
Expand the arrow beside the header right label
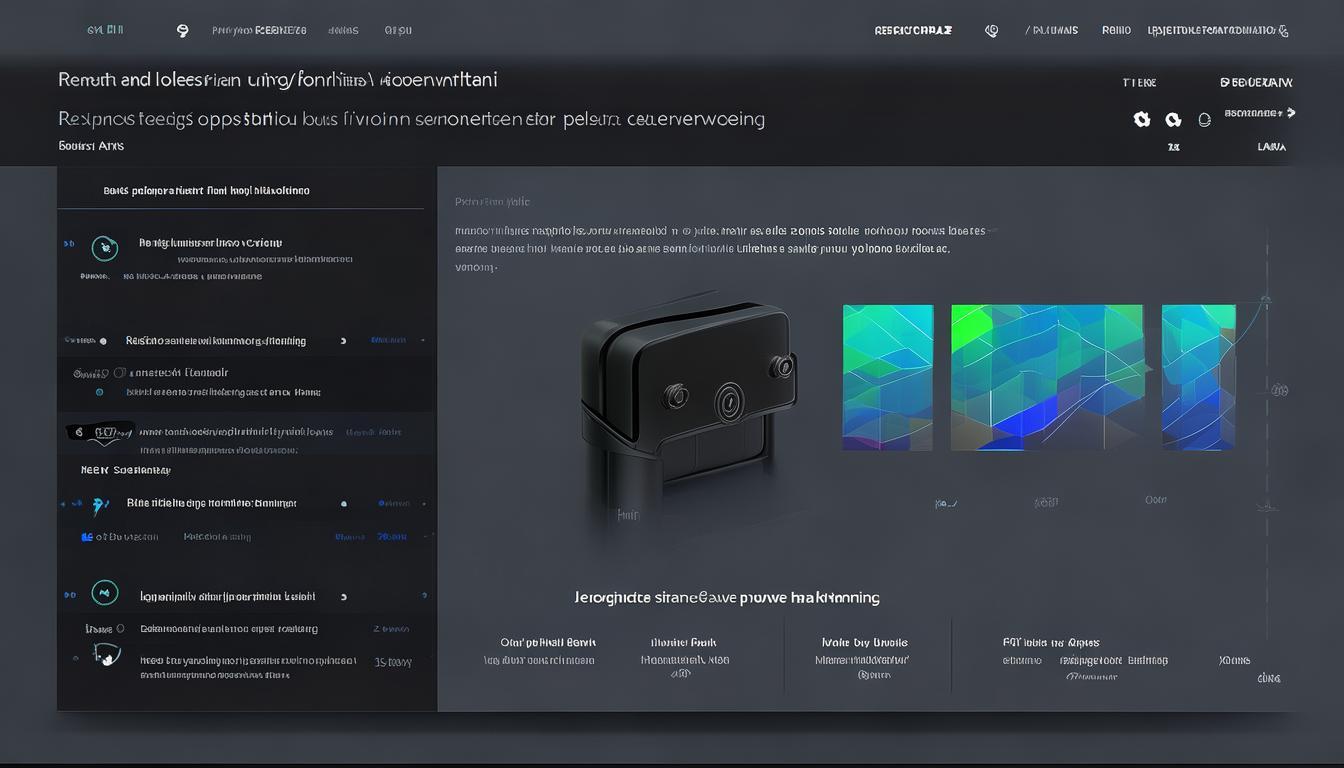pyautogui.click(x=1291, y=113)
